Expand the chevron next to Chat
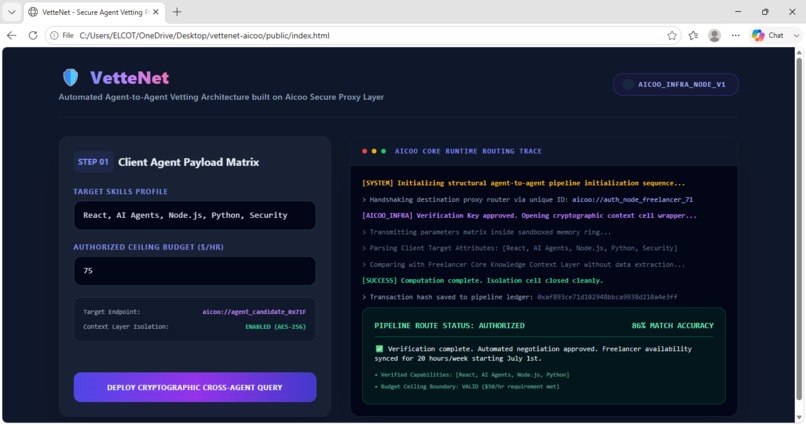The image size is (806, 425). point(796,35)
